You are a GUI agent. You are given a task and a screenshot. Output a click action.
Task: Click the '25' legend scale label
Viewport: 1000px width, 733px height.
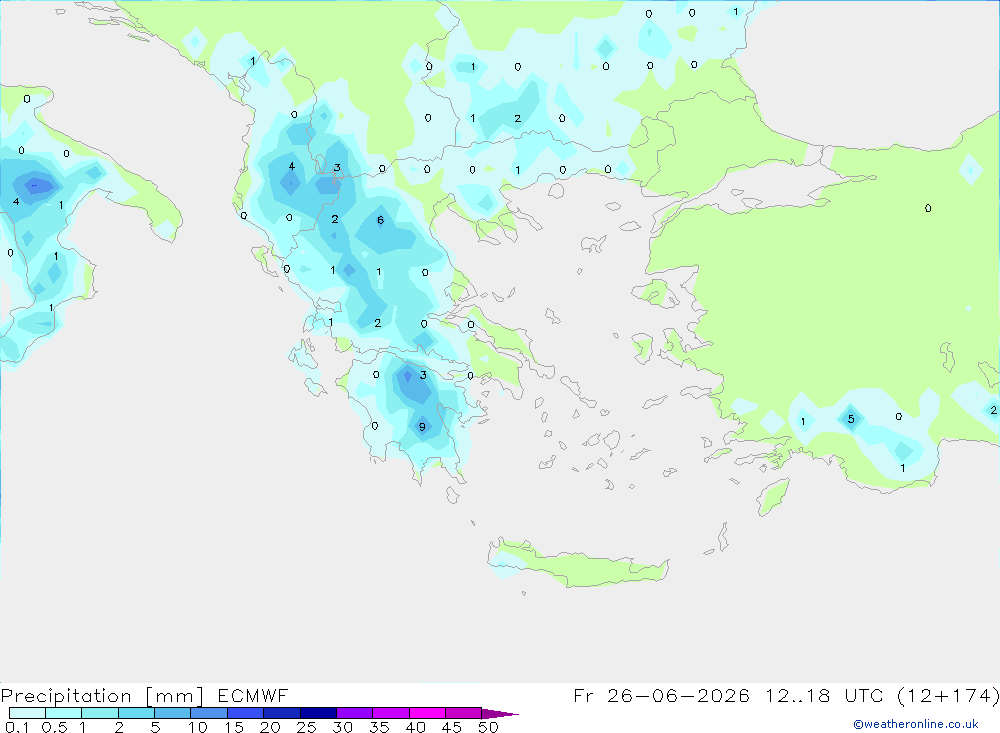click(307, 727)
